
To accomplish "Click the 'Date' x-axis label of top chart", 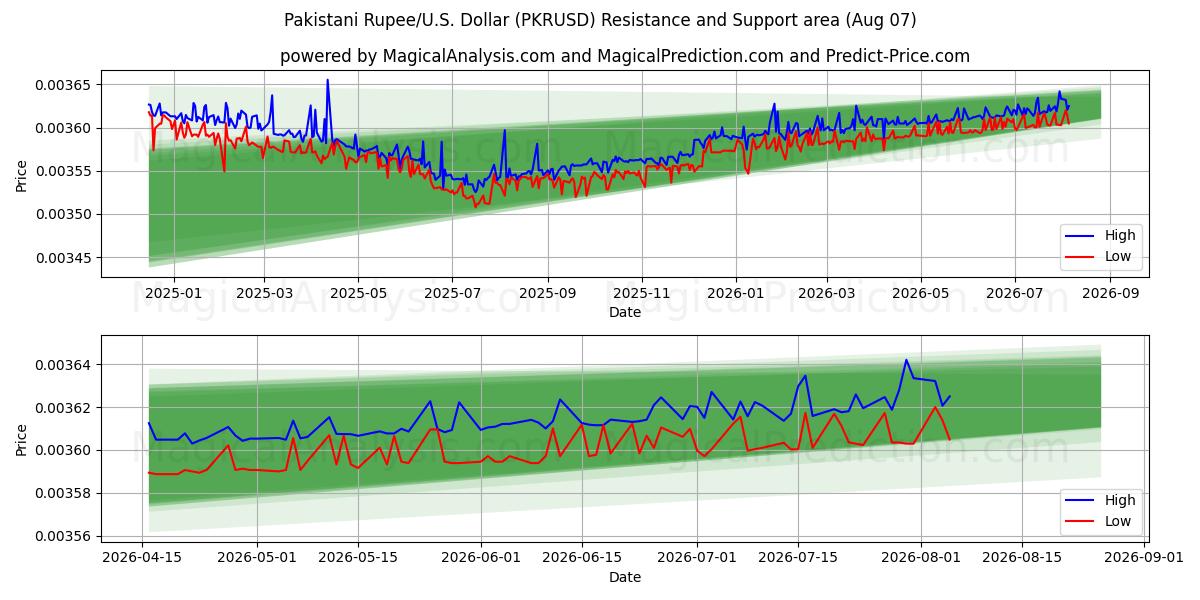I will [625, 312].
